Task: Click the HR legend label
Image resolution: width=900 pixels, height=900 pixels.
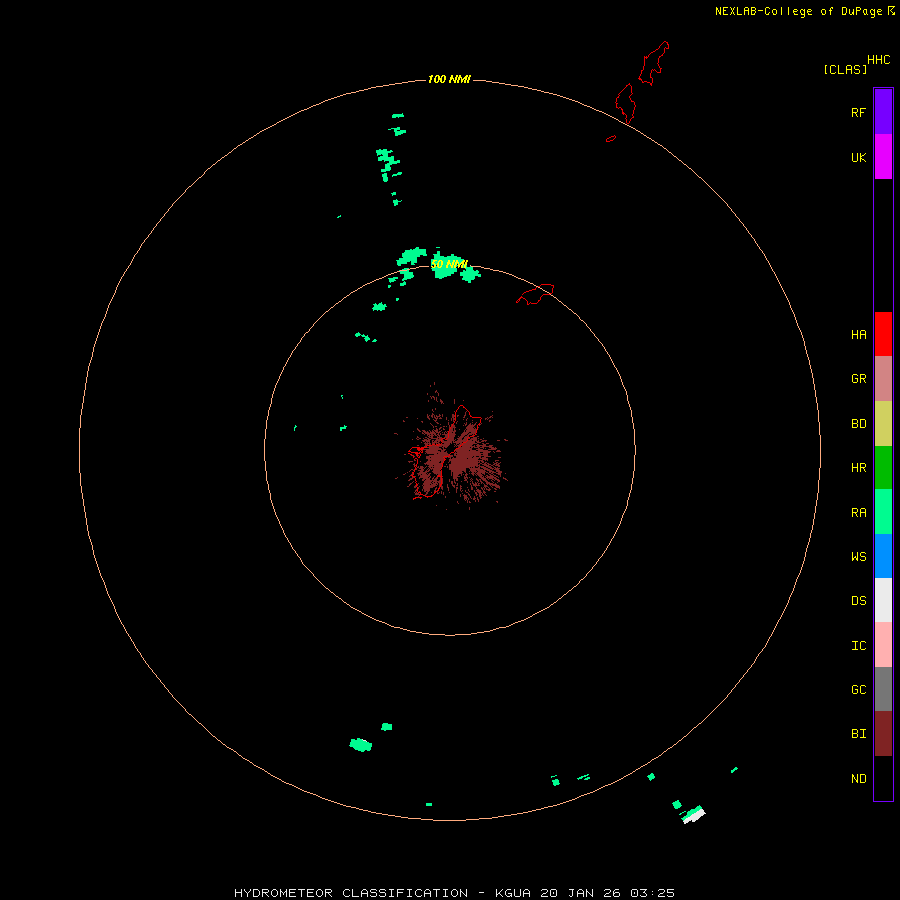Action: [858, 468]
